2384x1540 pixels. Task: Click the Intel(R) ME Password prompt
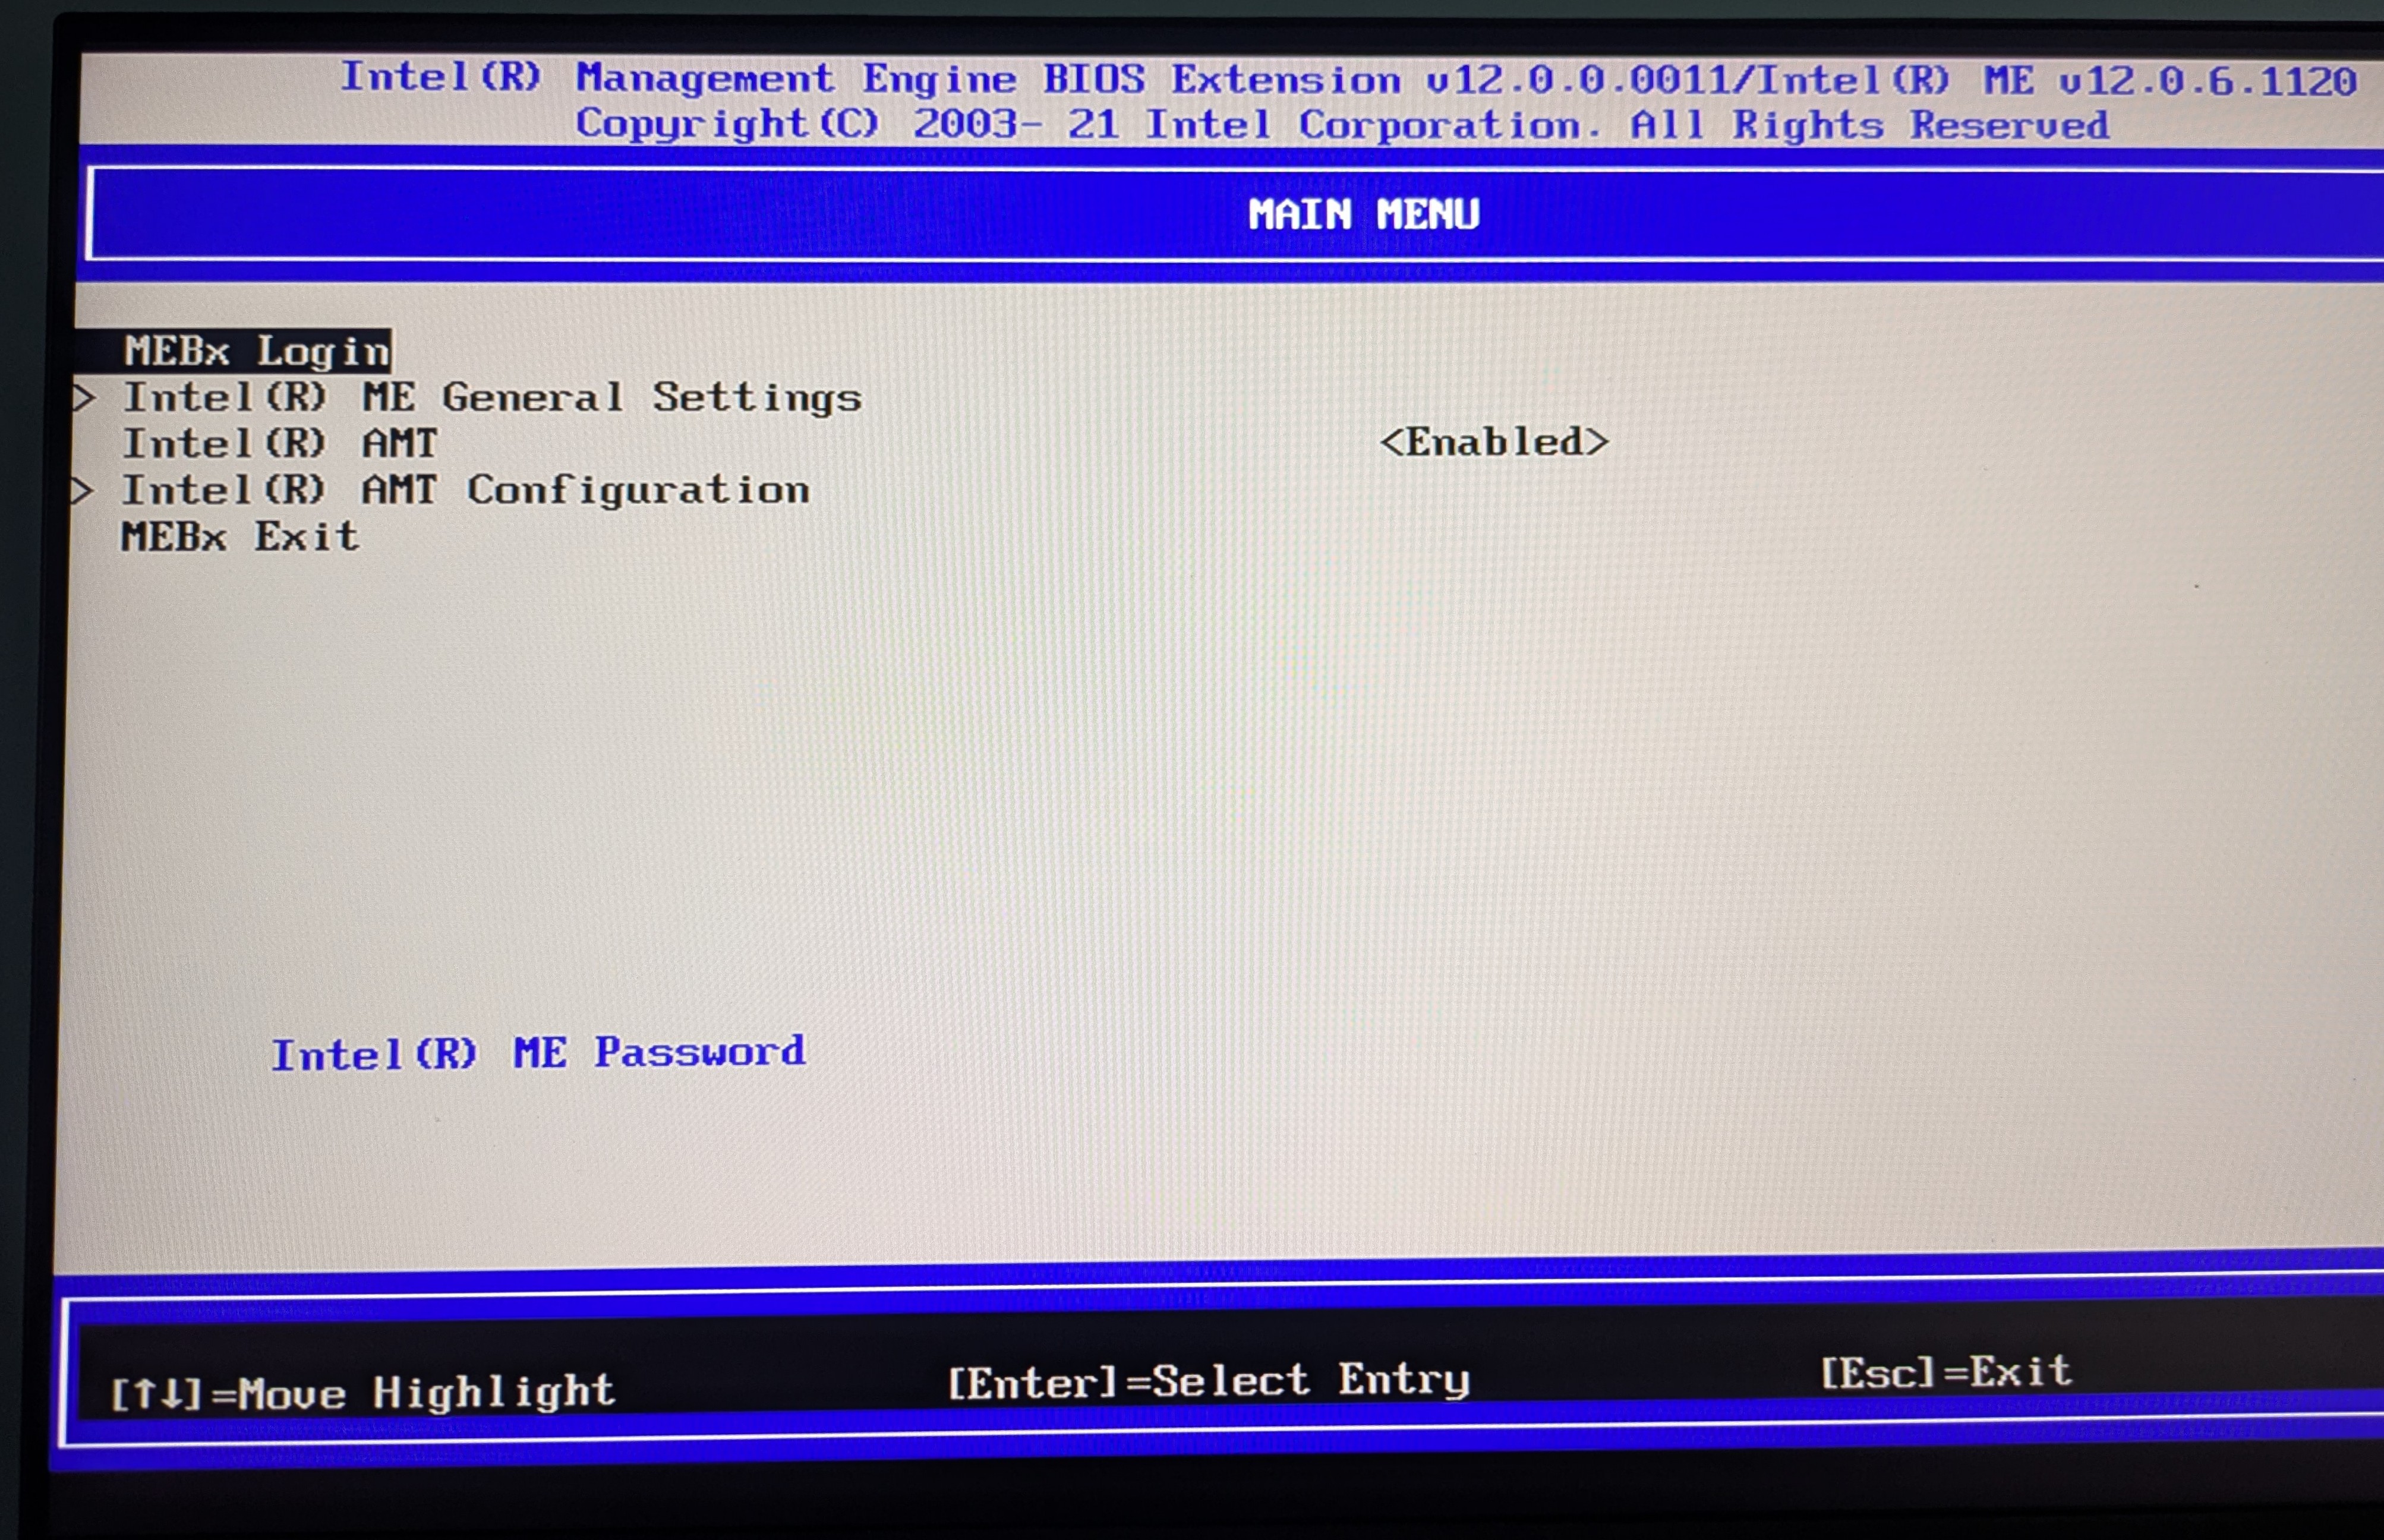(539, 1053)
